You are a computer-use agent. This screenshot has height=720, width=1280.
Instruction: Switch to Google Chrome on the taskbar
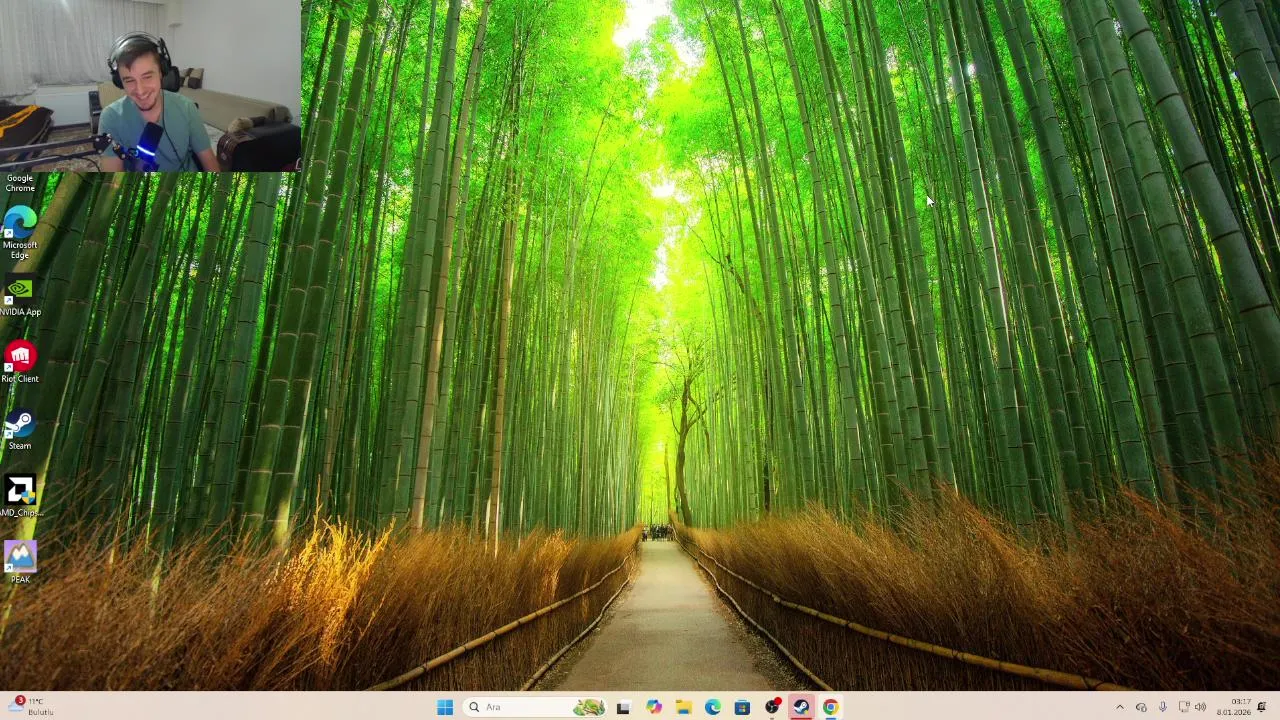pos(830,707)
